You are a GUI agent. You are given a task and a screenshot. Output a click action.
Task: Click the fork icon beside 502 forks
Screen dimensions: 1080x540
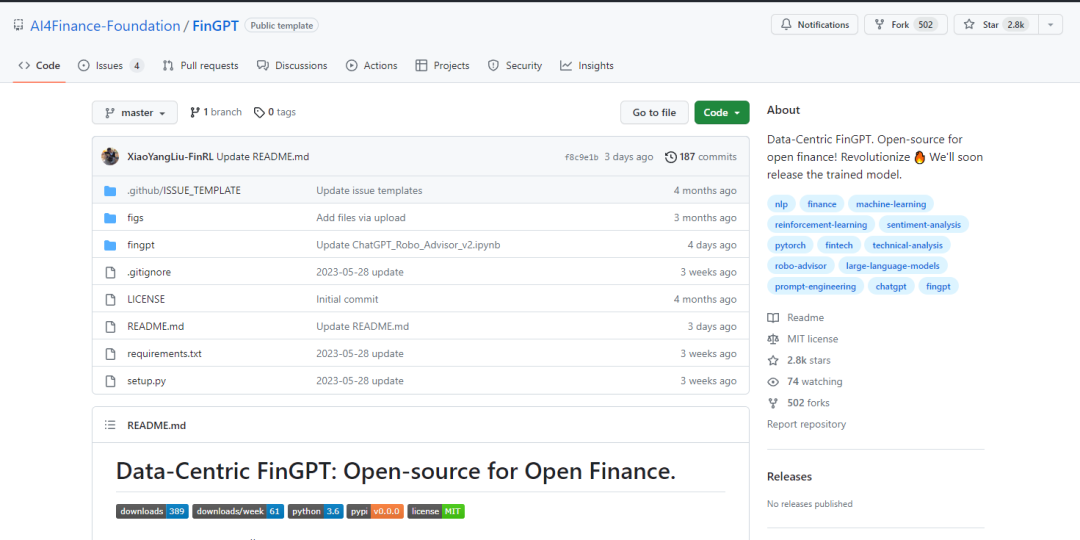coord(773,403)
